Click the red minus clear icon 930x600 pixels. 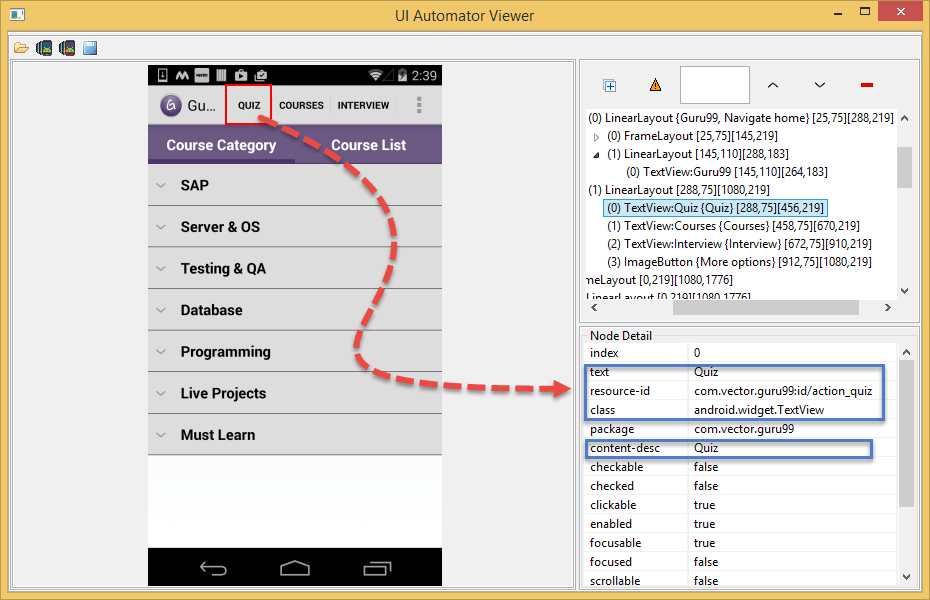click(x=866, y=86)
